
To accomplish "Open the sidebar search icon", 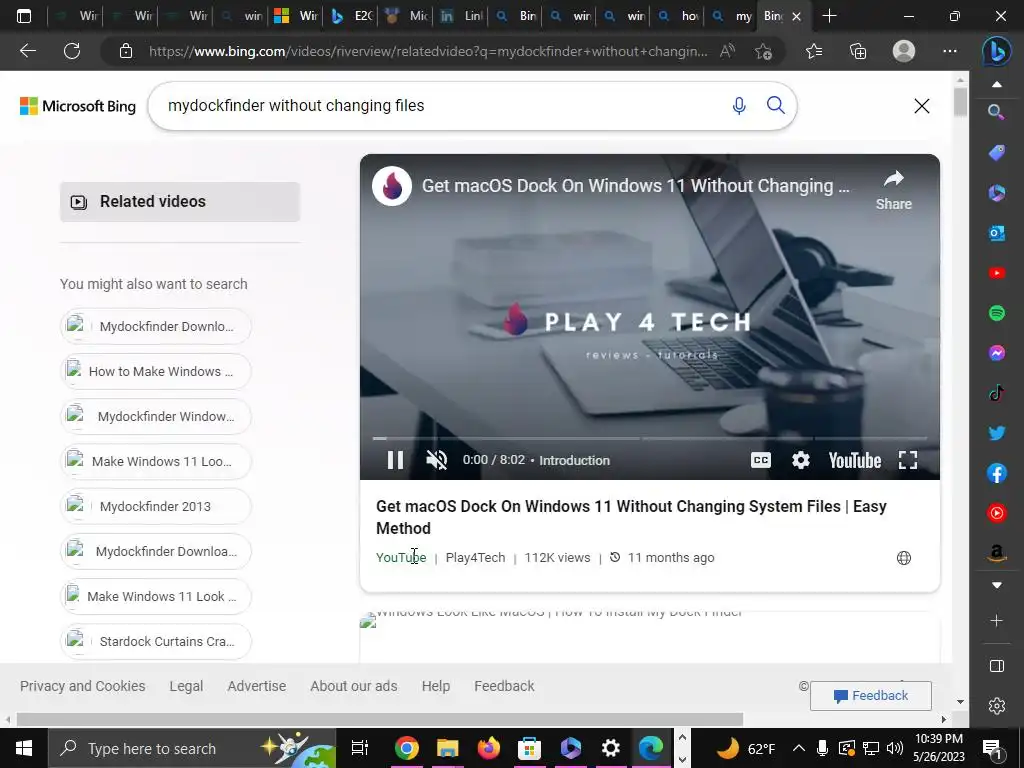I will point(996,112).
